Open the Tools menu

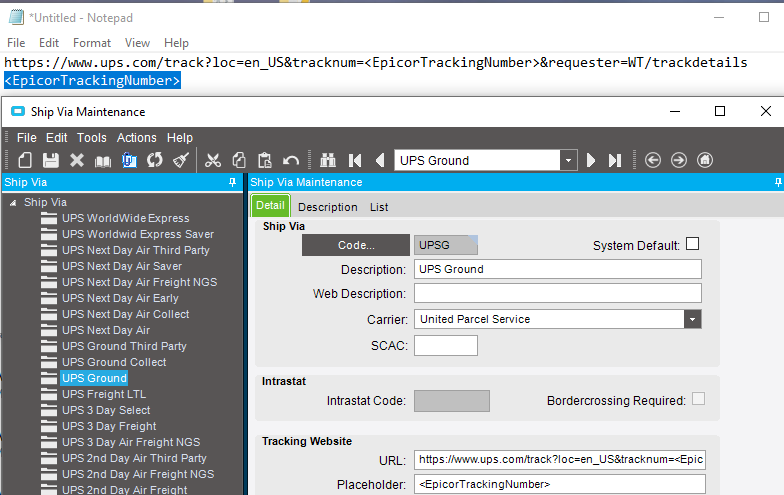coord(92,138)
